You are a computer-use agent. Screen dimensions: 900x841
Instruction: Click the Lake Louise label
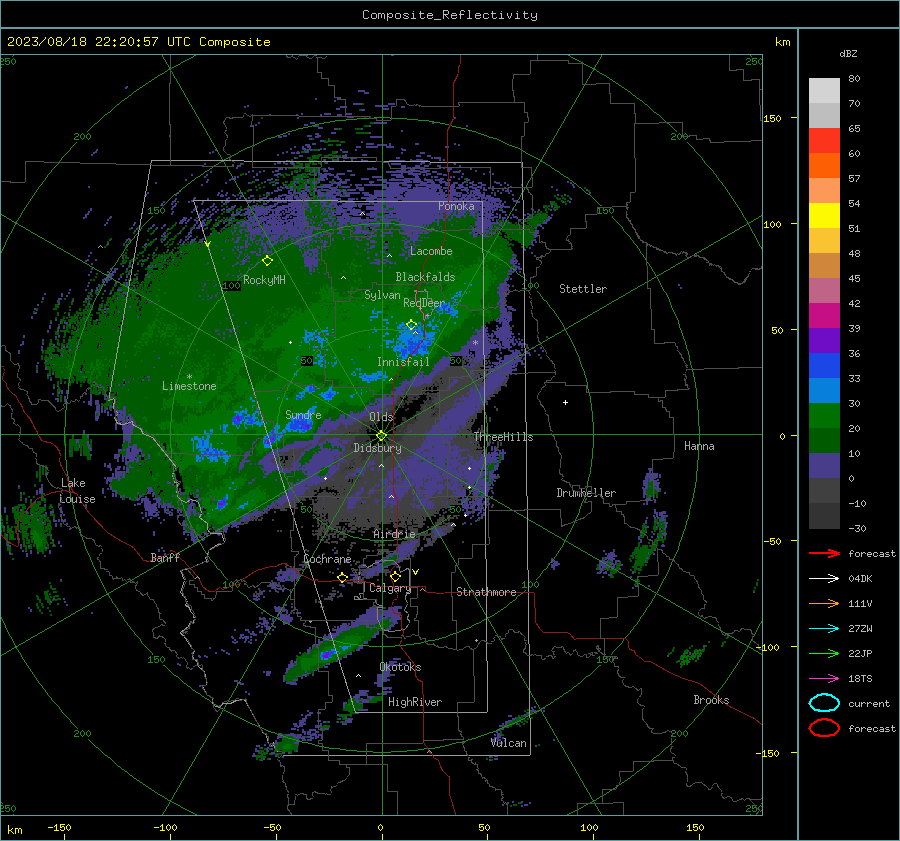(77, 491)
